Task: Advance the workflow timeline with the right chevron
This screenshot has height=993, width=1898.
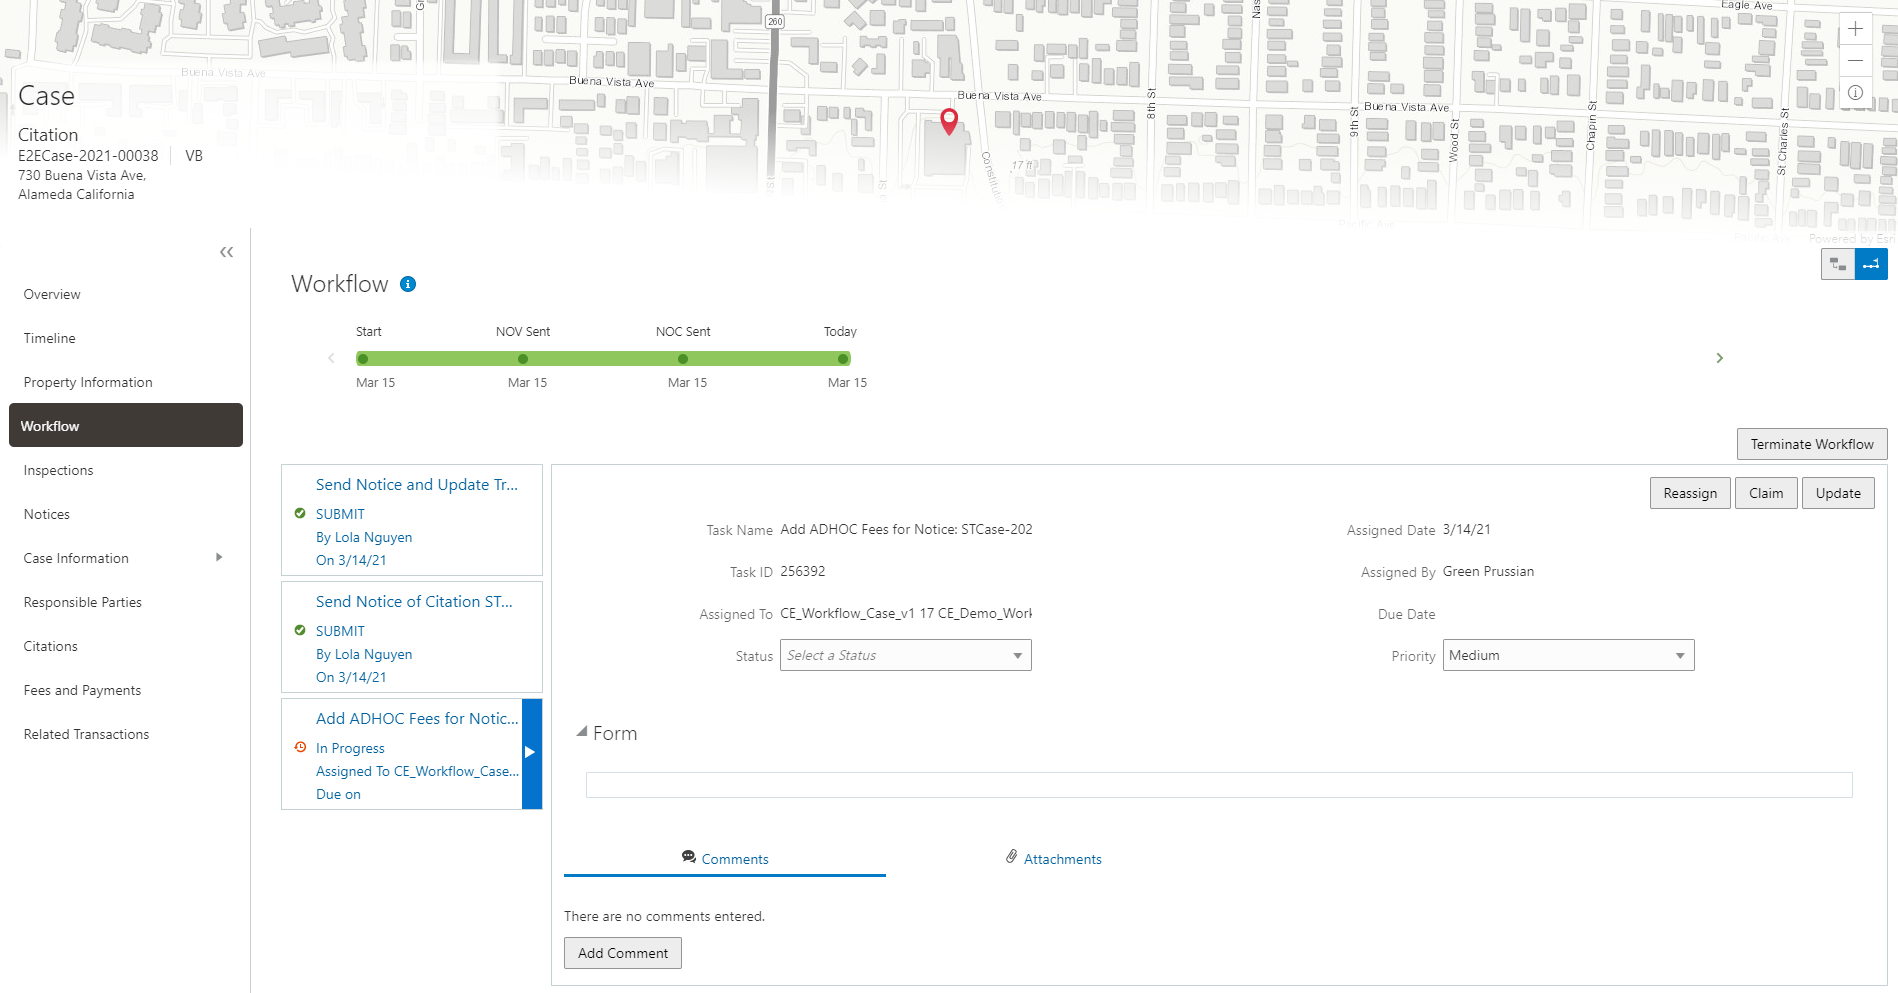Action: pos(1719,357)
